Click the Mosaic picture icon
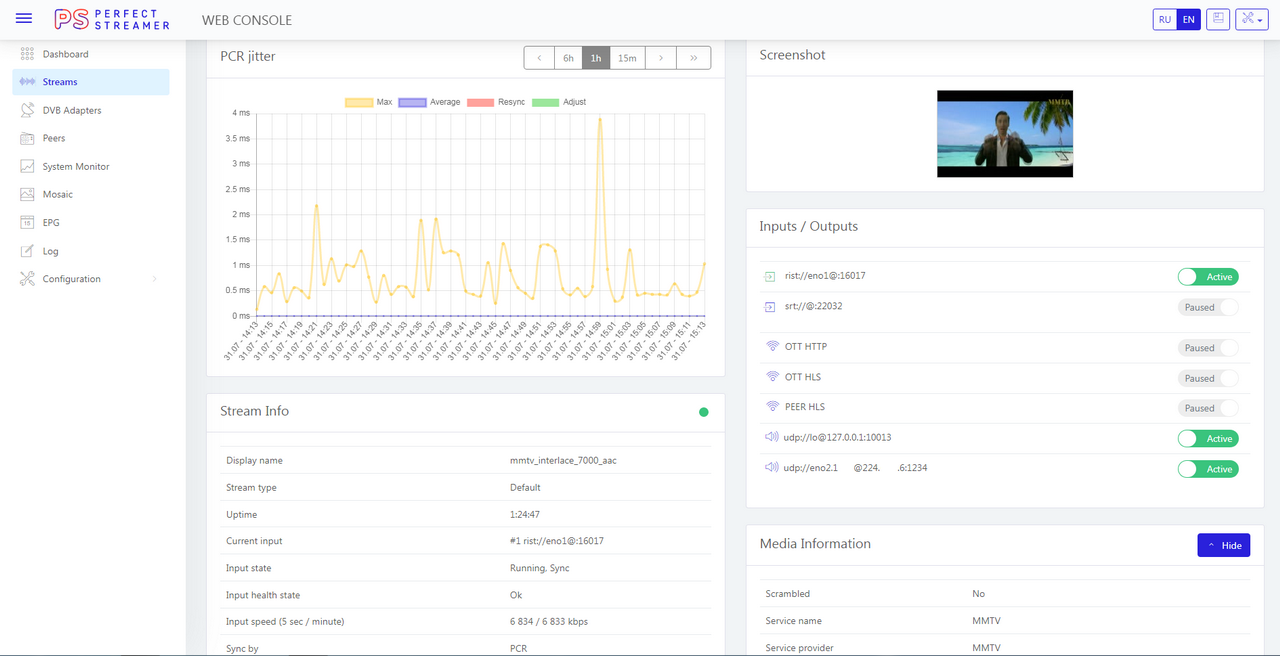This screenshot has width=1280, height=656. [x=27, y=194]
